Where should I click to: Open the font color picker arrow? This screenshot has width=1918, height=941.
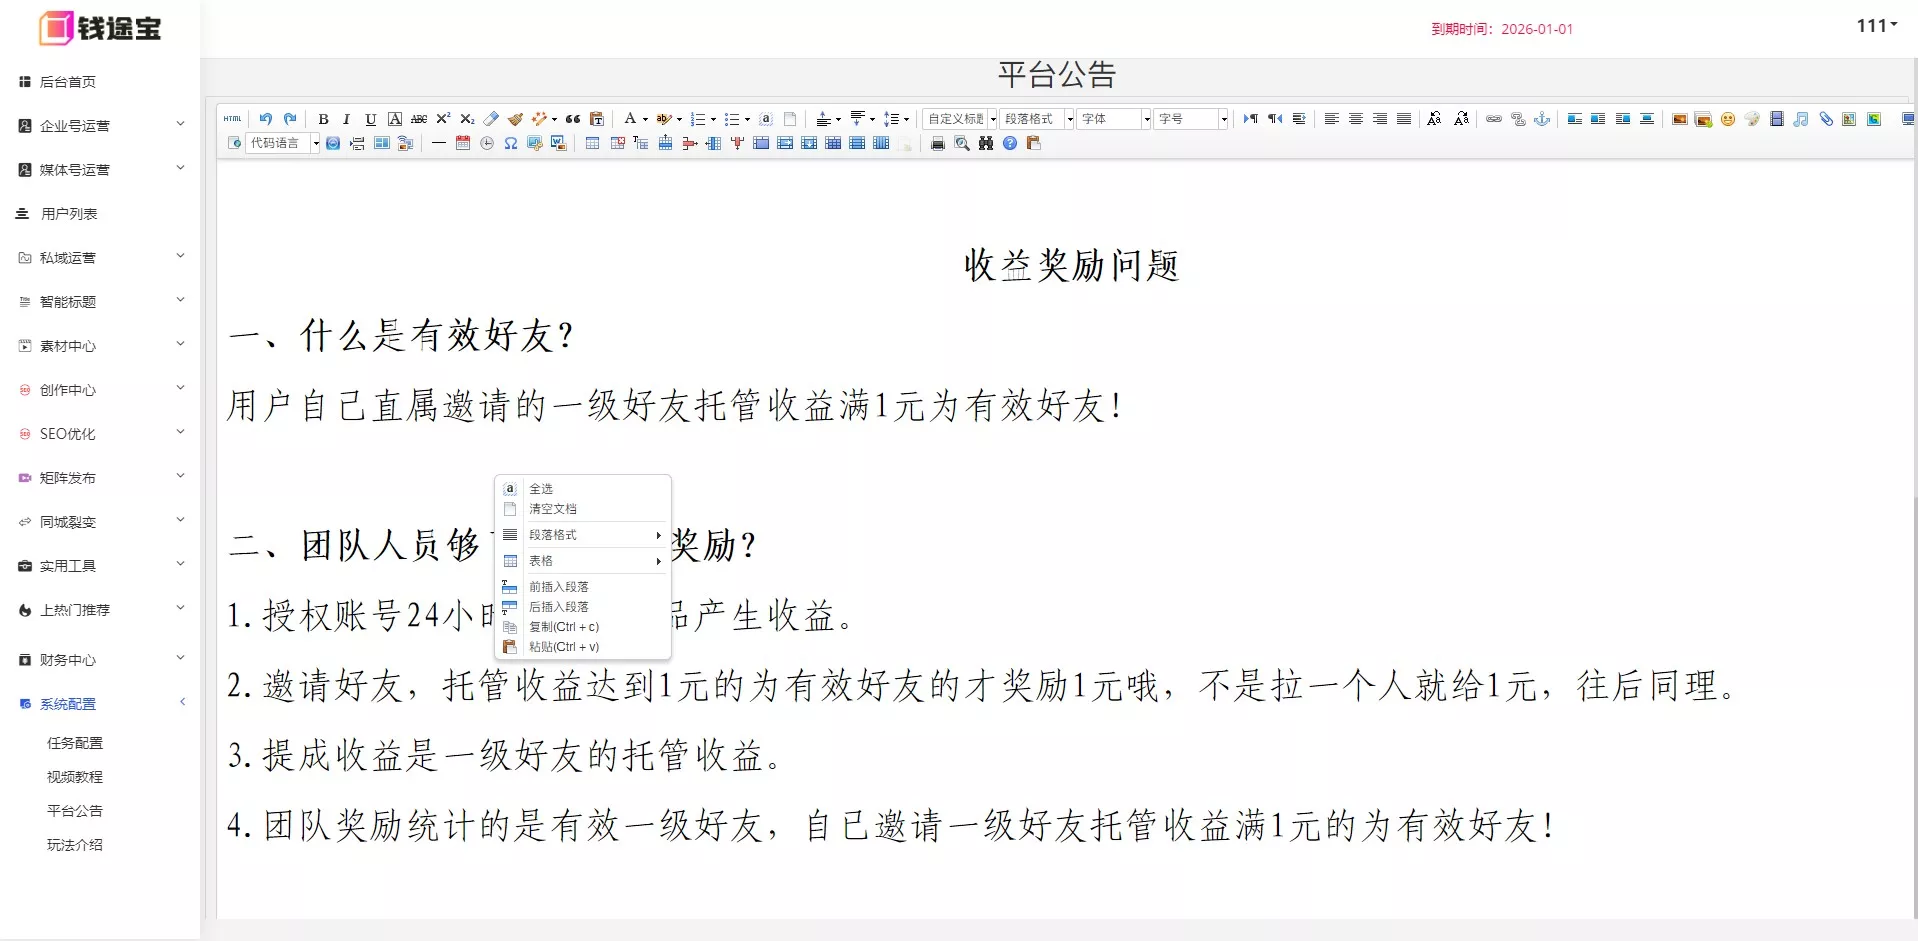(x=645, y=119)
